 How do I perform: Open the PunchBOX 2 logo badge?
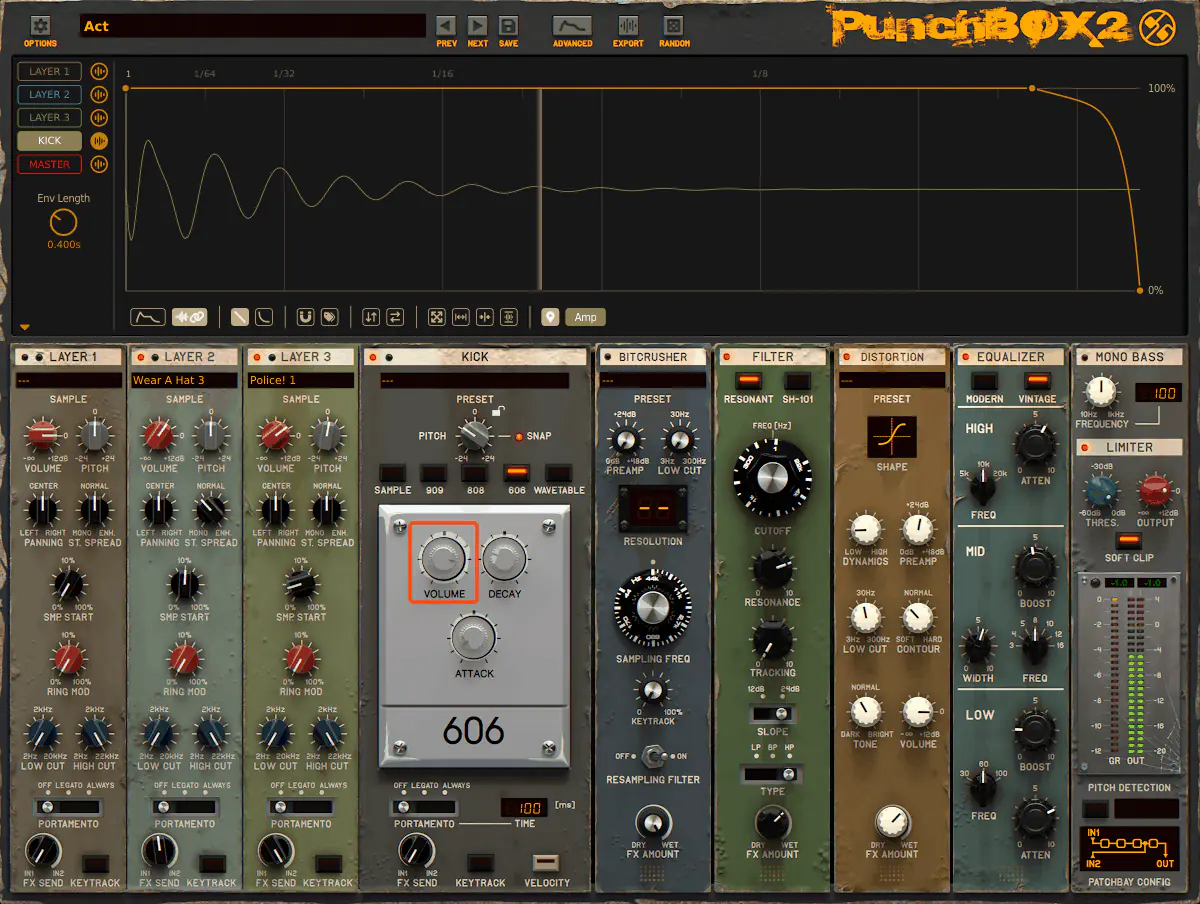(1159, 26)
